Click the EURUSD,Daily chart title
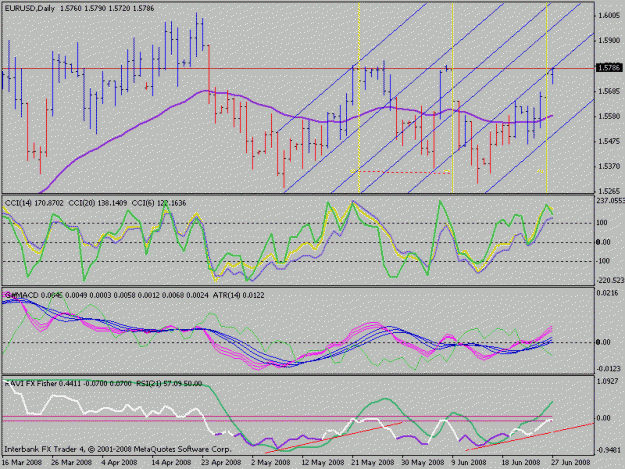625x469 pixels. pyautogui.click(x=29, y=8)
